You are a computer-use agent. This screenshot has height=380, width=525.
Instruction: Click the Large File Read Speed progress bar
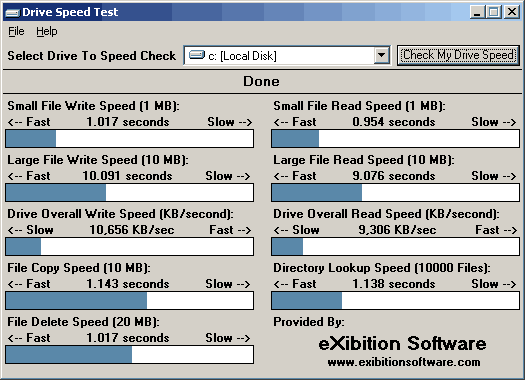[x=395, y=193]
